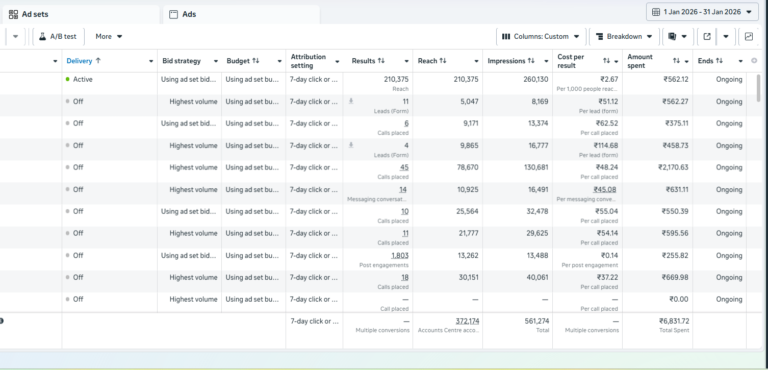
Task: Open the result link 45 Calls placed
Action: (x=405, y=167)
